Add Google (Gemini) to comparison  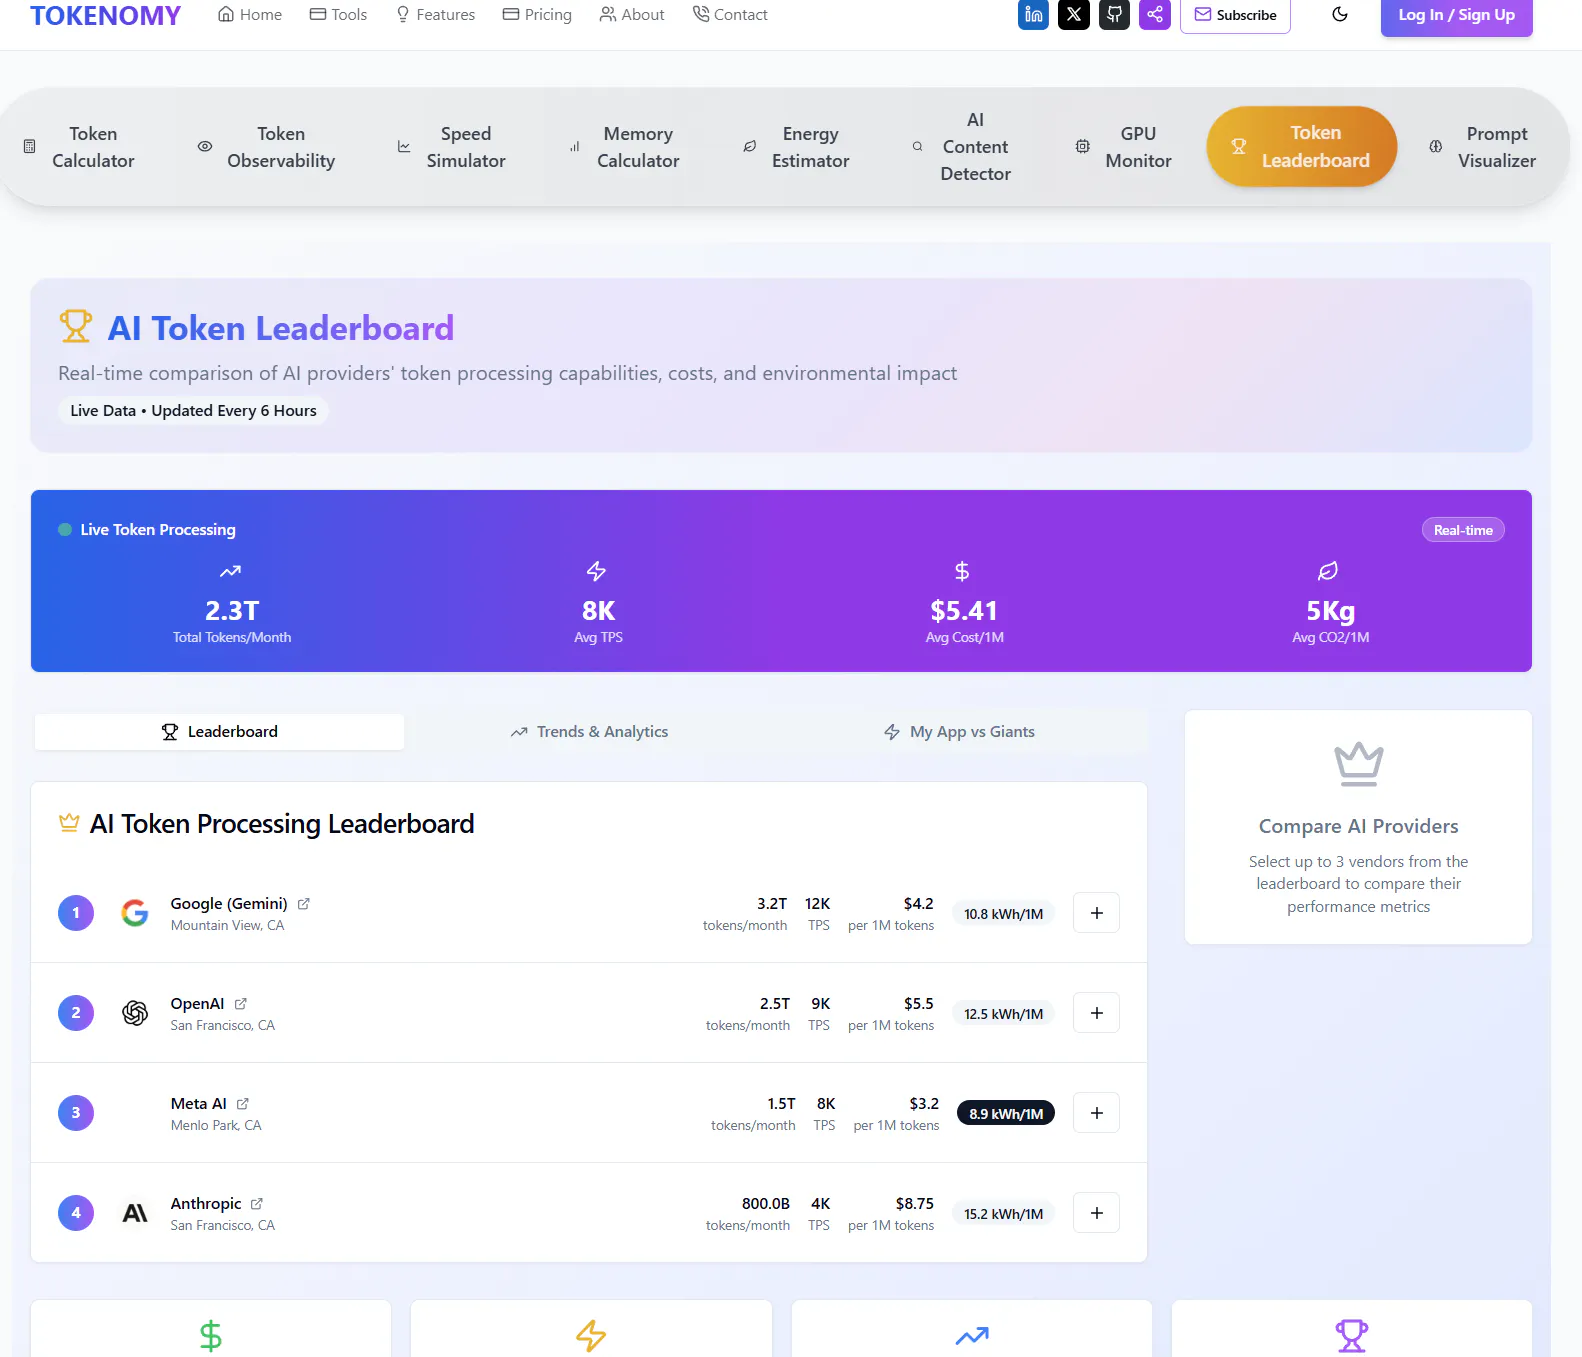point(1097,913)
